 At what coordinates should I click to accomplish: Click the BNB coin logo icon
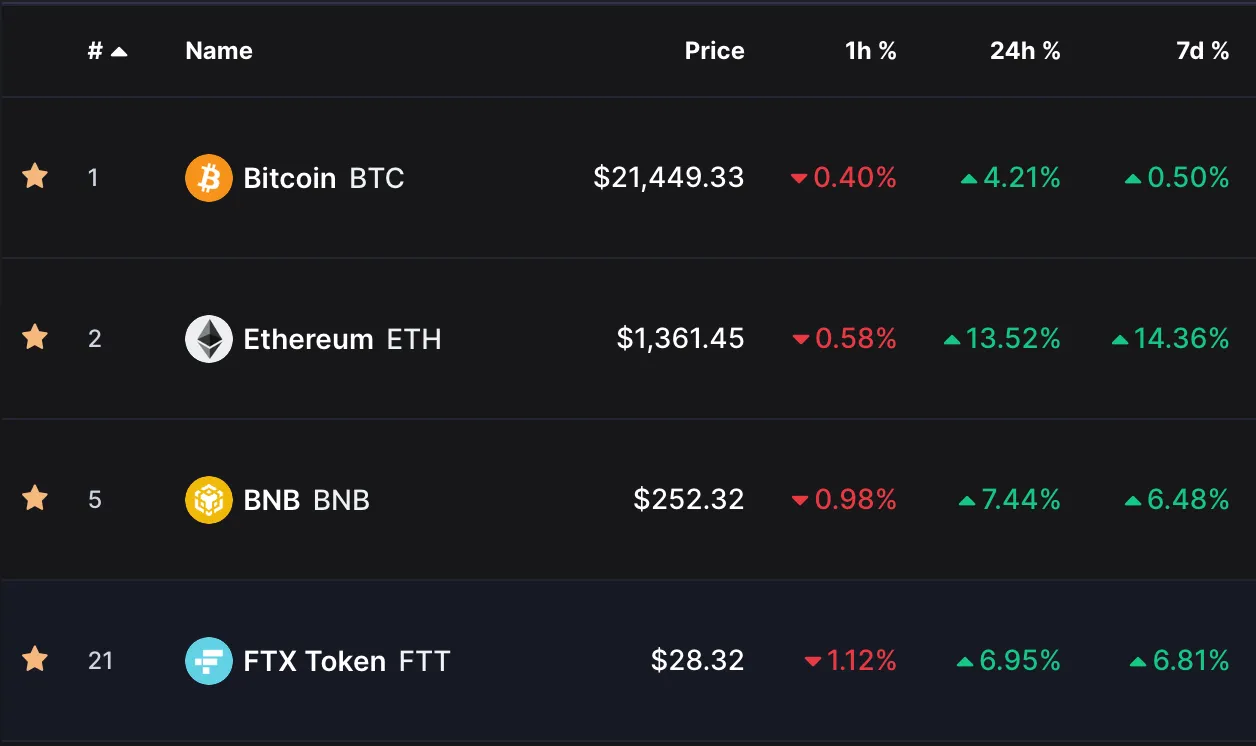click(x=209, y=500)
